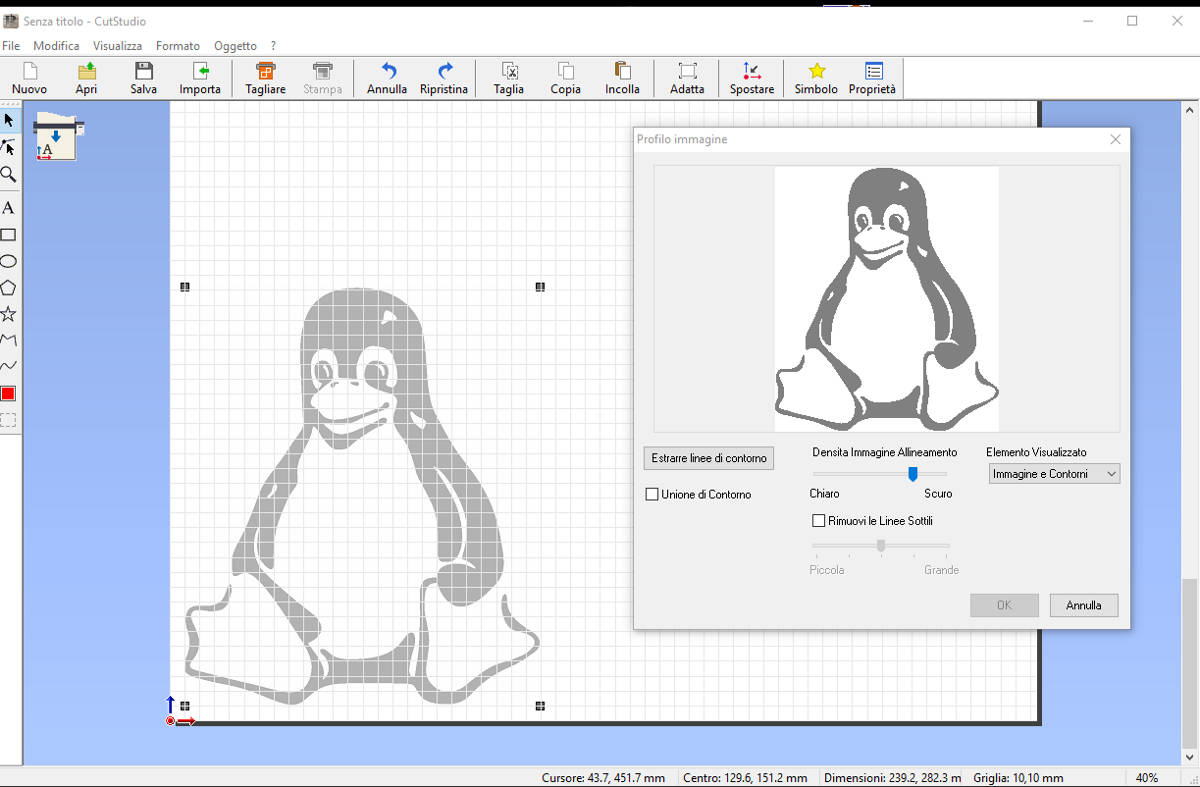This screenshot has height=787, width=1200.
Task: Select the text A tool
Action: pos(8,208)
